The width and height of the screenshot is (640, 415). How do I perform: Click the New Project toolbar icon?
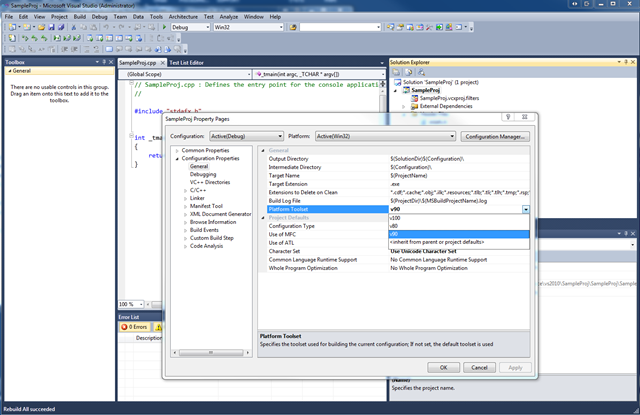pyautogui.click(x=12, y=27)
